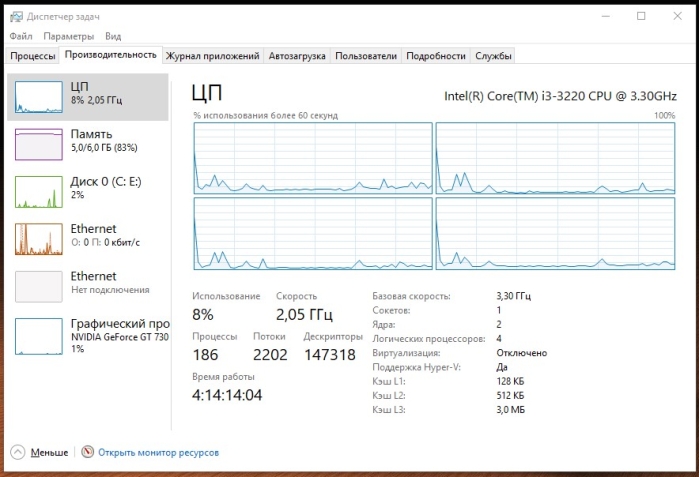Switch to the Журнал приложений tab
The image size is (699, 477).
pyautogui.click(x=213, y=56)
